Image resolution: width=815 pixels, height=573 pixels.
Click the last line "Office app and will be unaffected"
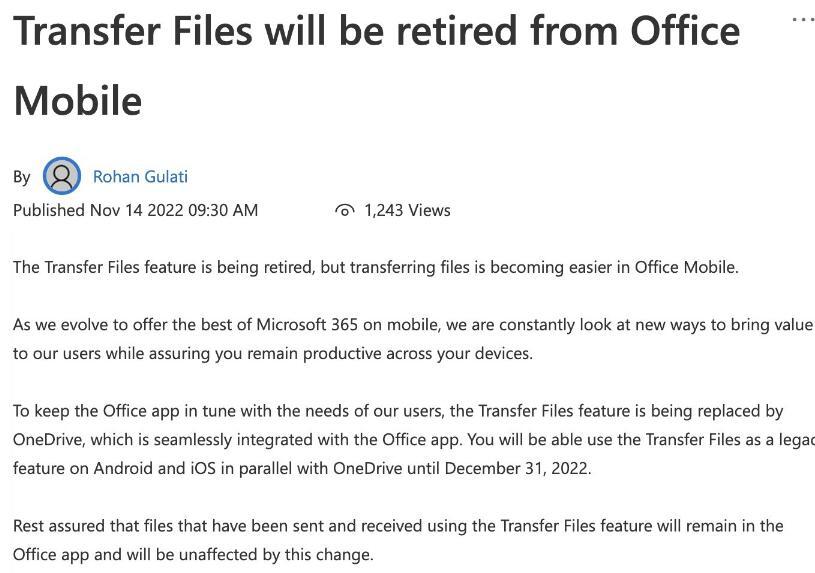(x=192, y=554)
